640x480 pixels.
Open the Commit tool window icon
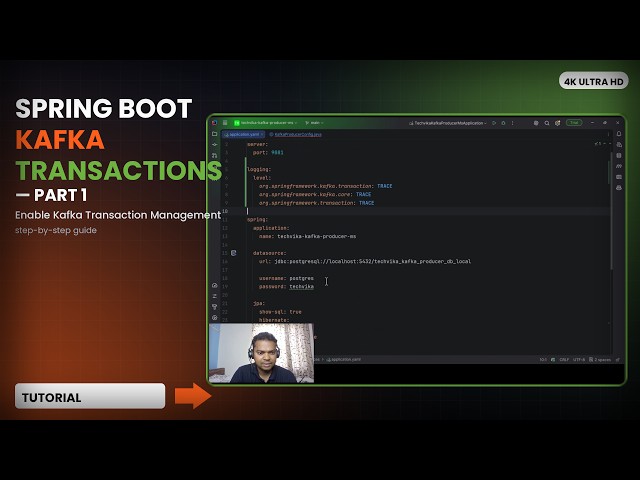(x=215, y=144)
